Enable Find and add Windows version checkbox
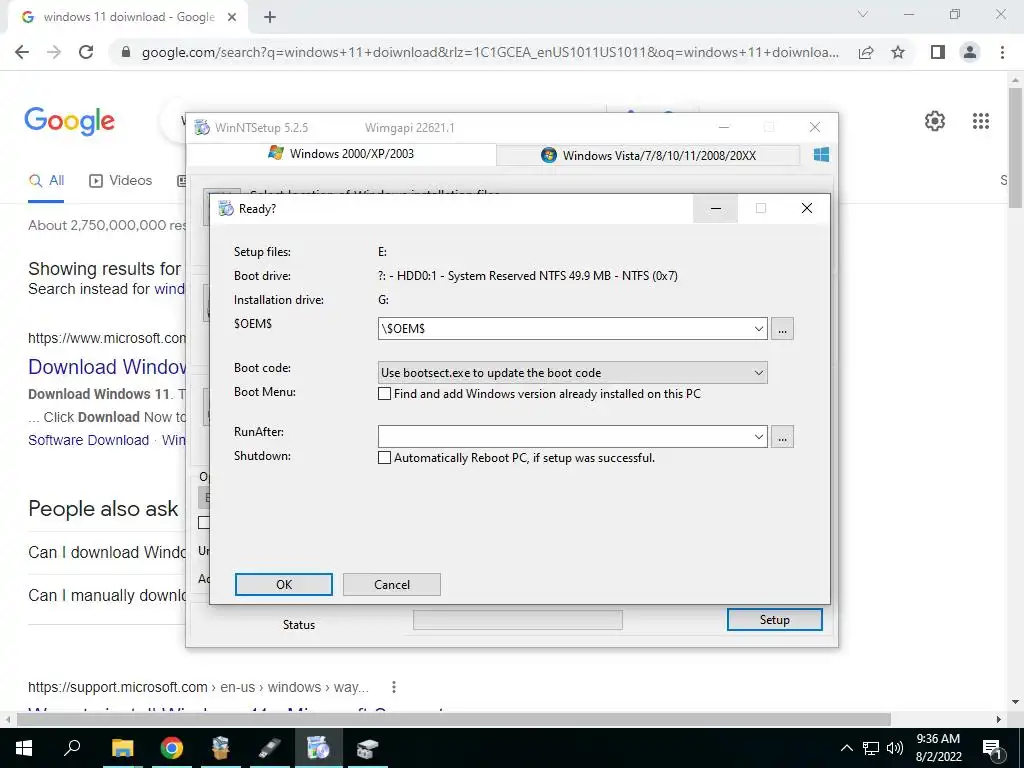The width and height of the screenshot is (1024, 768). tap(385, 394)
